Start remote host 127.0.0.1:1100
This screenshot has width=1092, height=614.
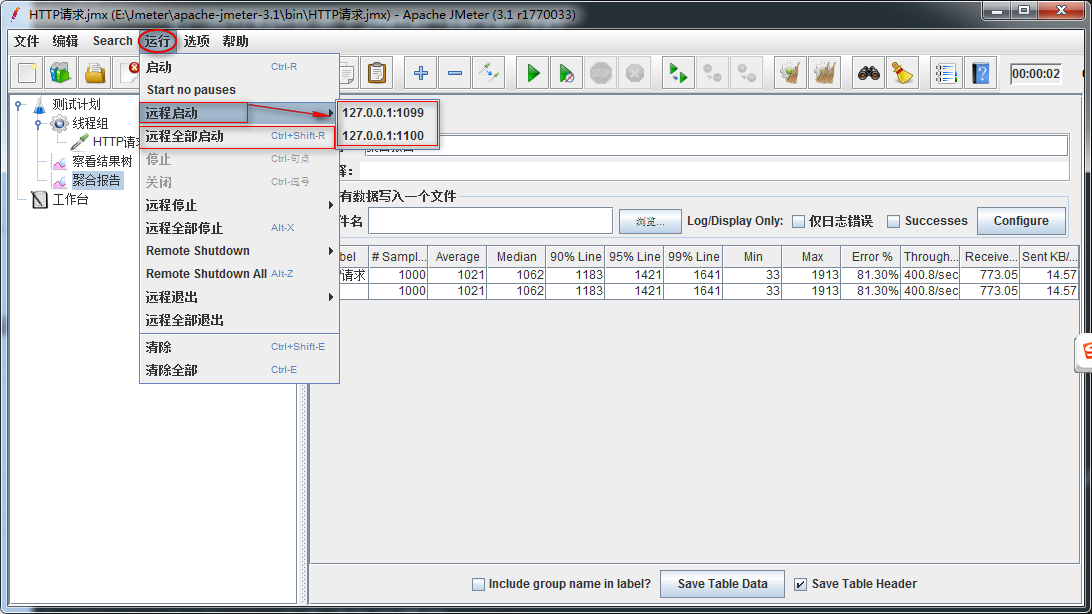coord(387,136)
